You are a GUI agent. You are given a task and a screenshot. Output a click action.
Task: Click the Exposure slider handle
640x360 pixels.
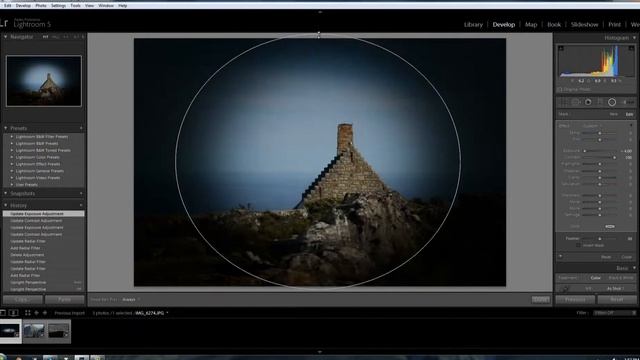point(584,151)
